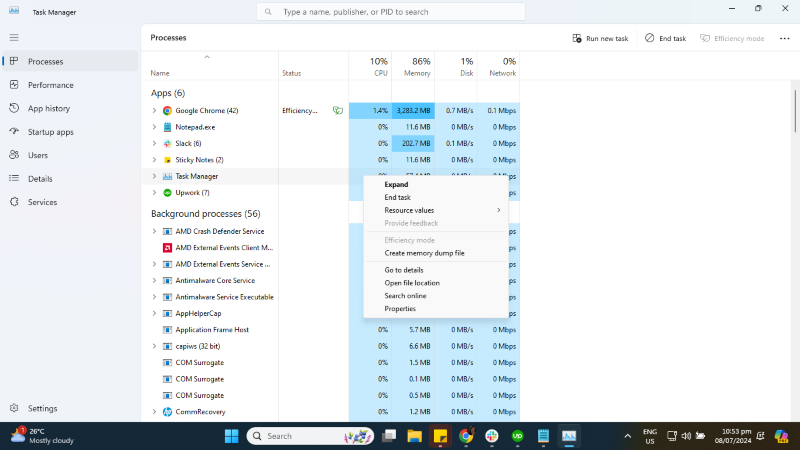
Task: Open the Performance page icon
Action: pos(14,85)
